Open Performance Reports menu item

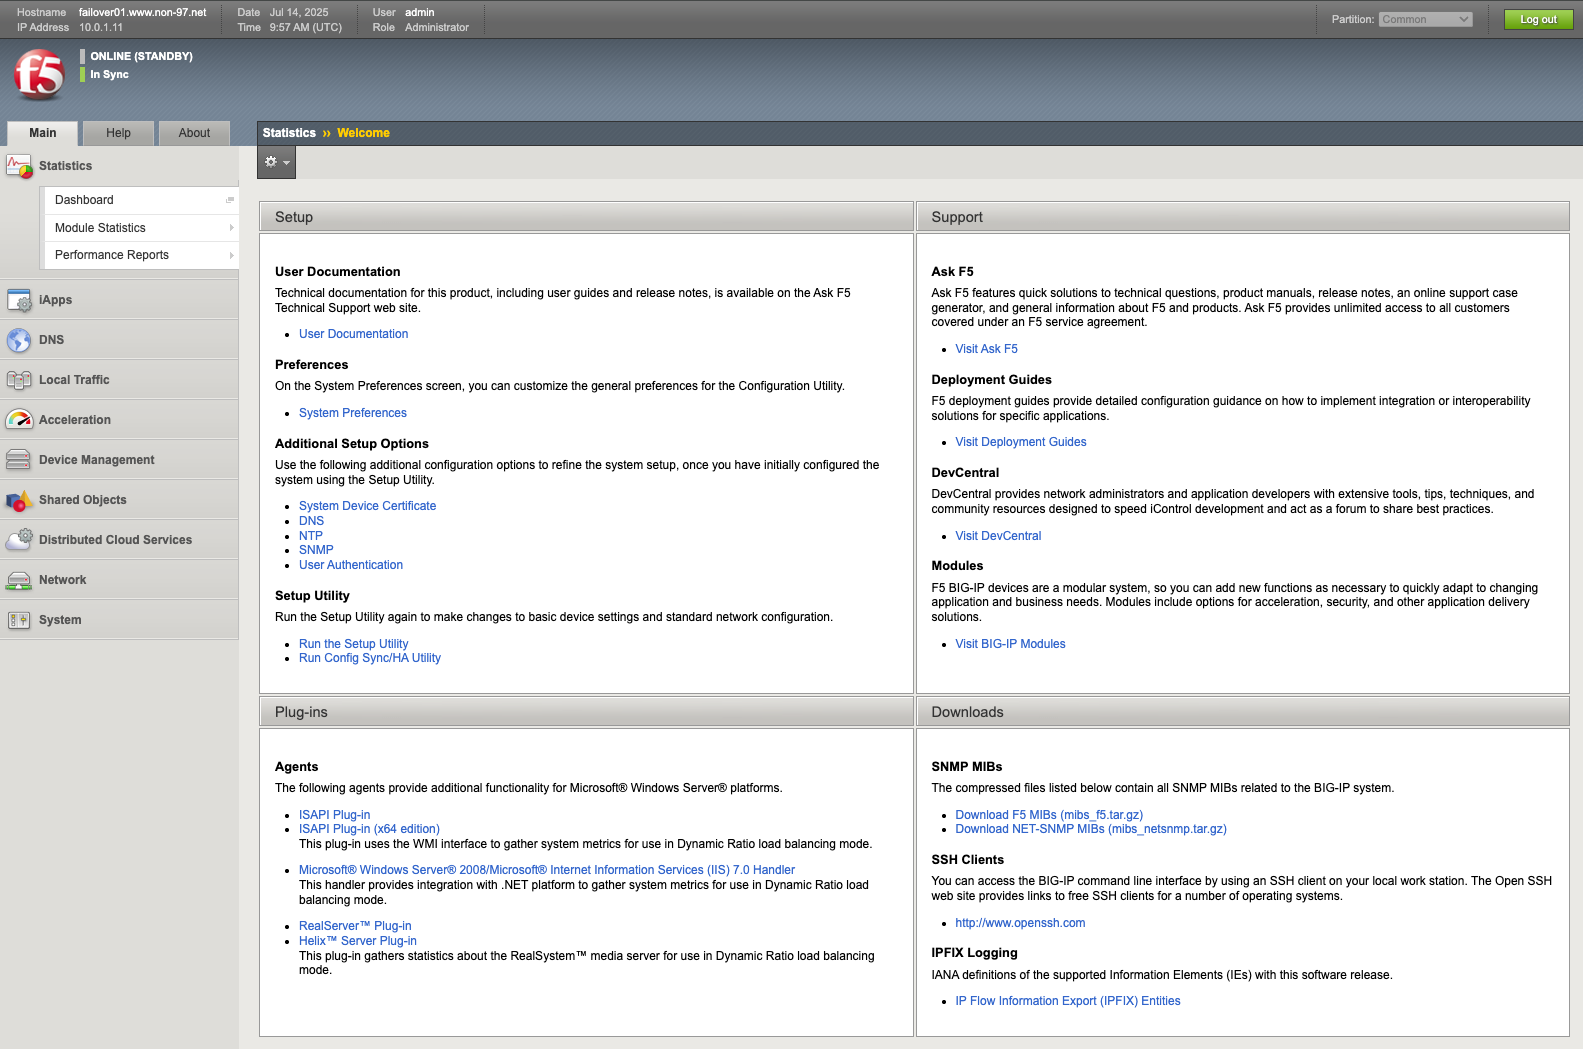pyautogui.click(x=140, y=255)
